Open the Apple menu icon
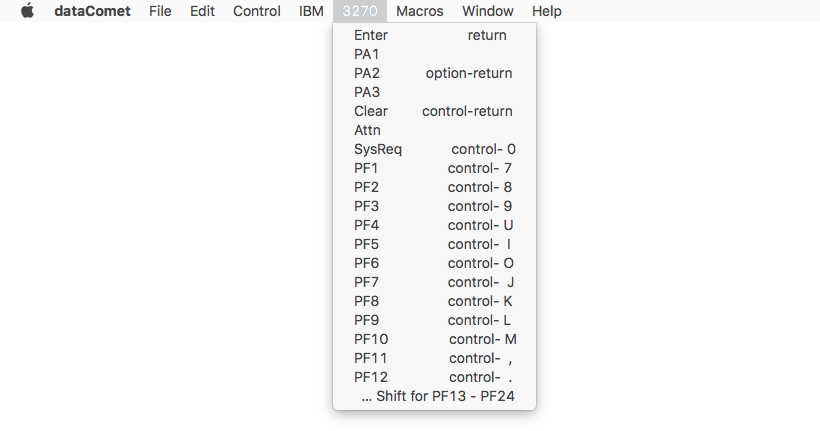This screenshot has width=820, height=431. [27, 11]
